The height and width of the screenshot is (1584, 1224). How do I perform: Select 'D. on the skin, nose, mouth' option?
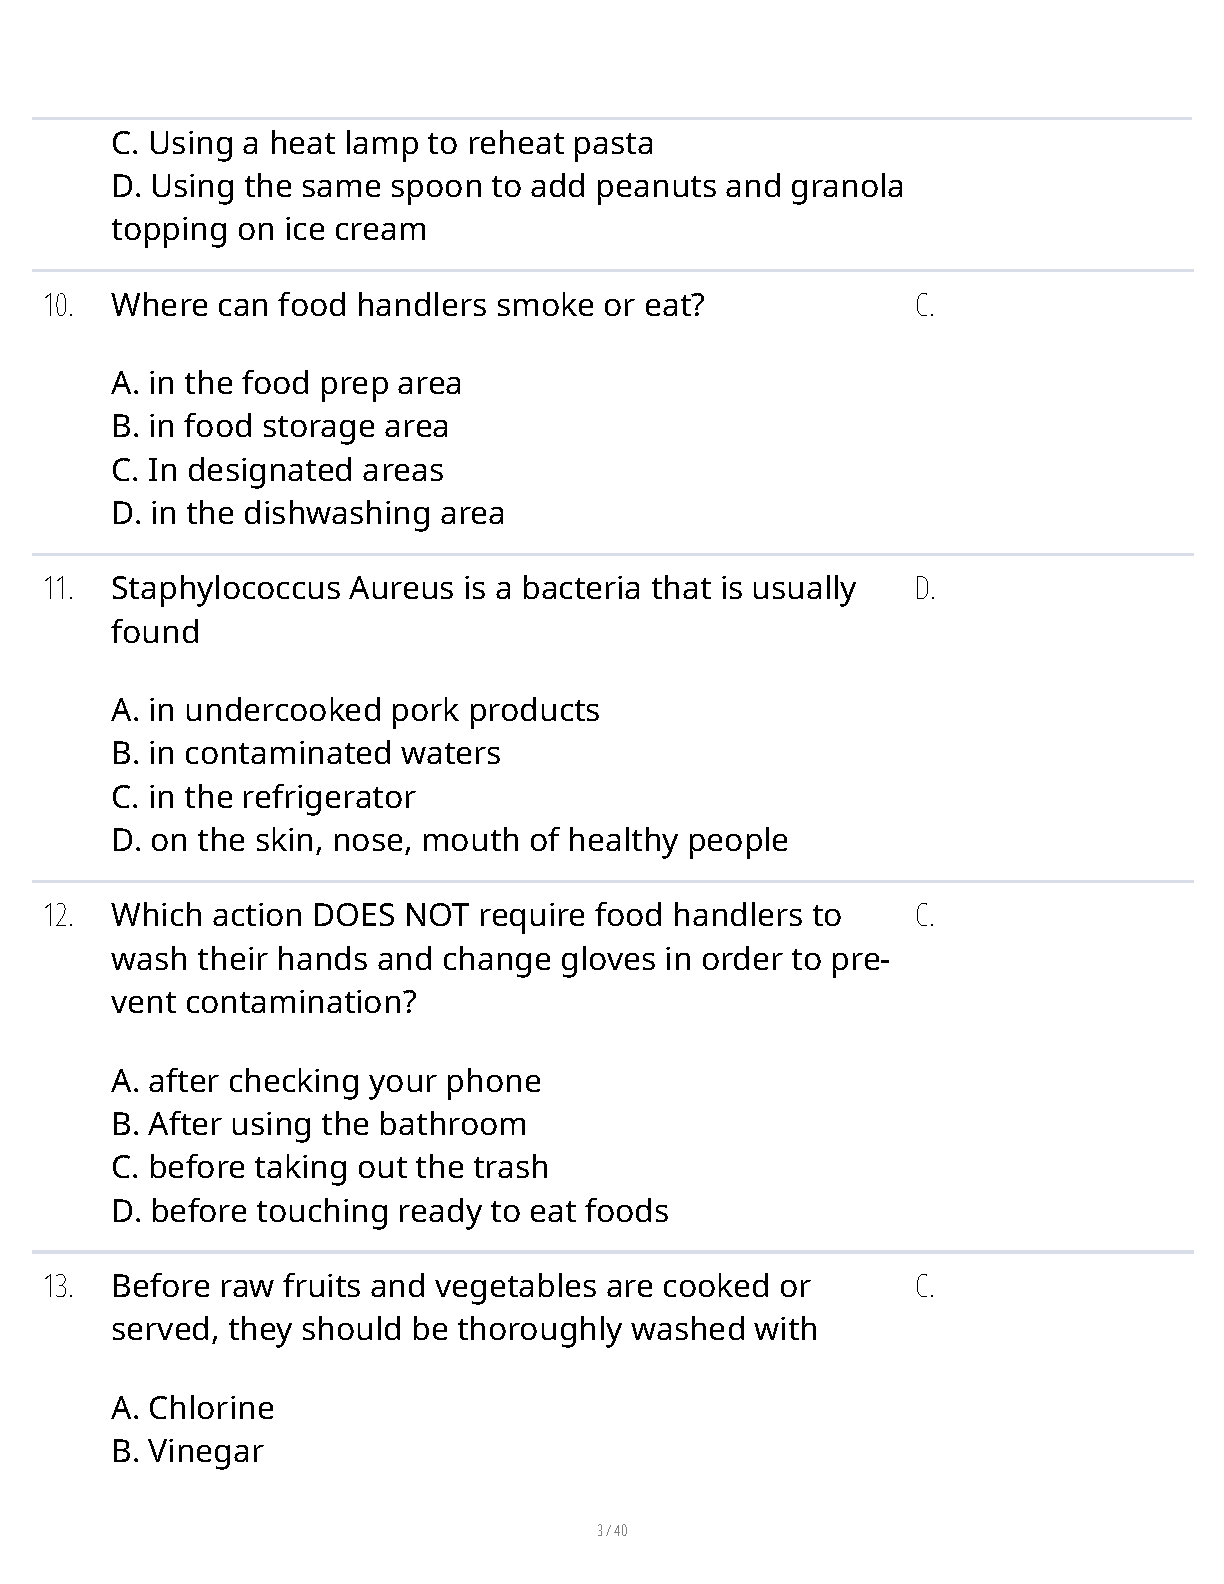pyautogui.click(x=450, y=840)
